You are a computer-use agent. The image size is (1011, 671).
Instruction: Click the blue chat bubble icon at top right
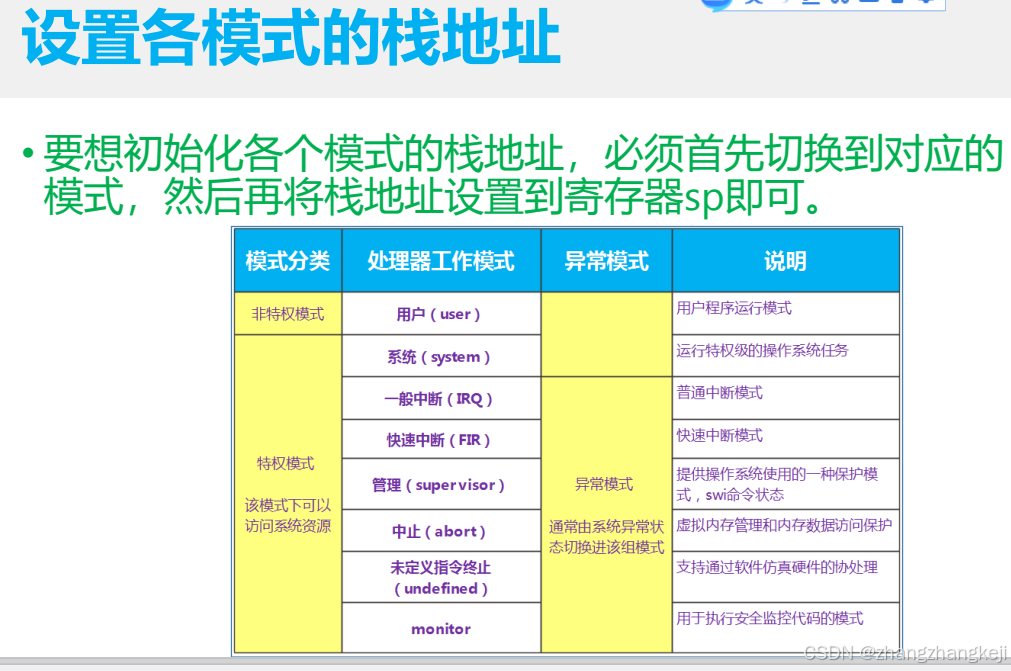coord(716,5)
